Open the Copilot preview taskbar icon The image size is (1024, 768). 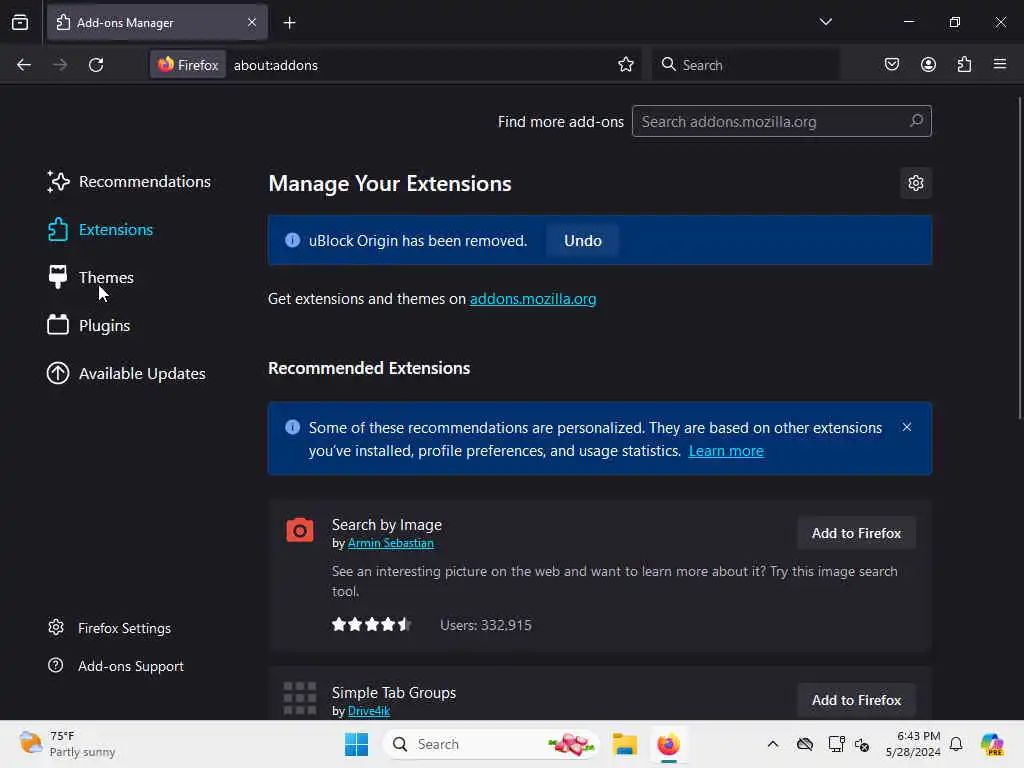click(992, 744)
